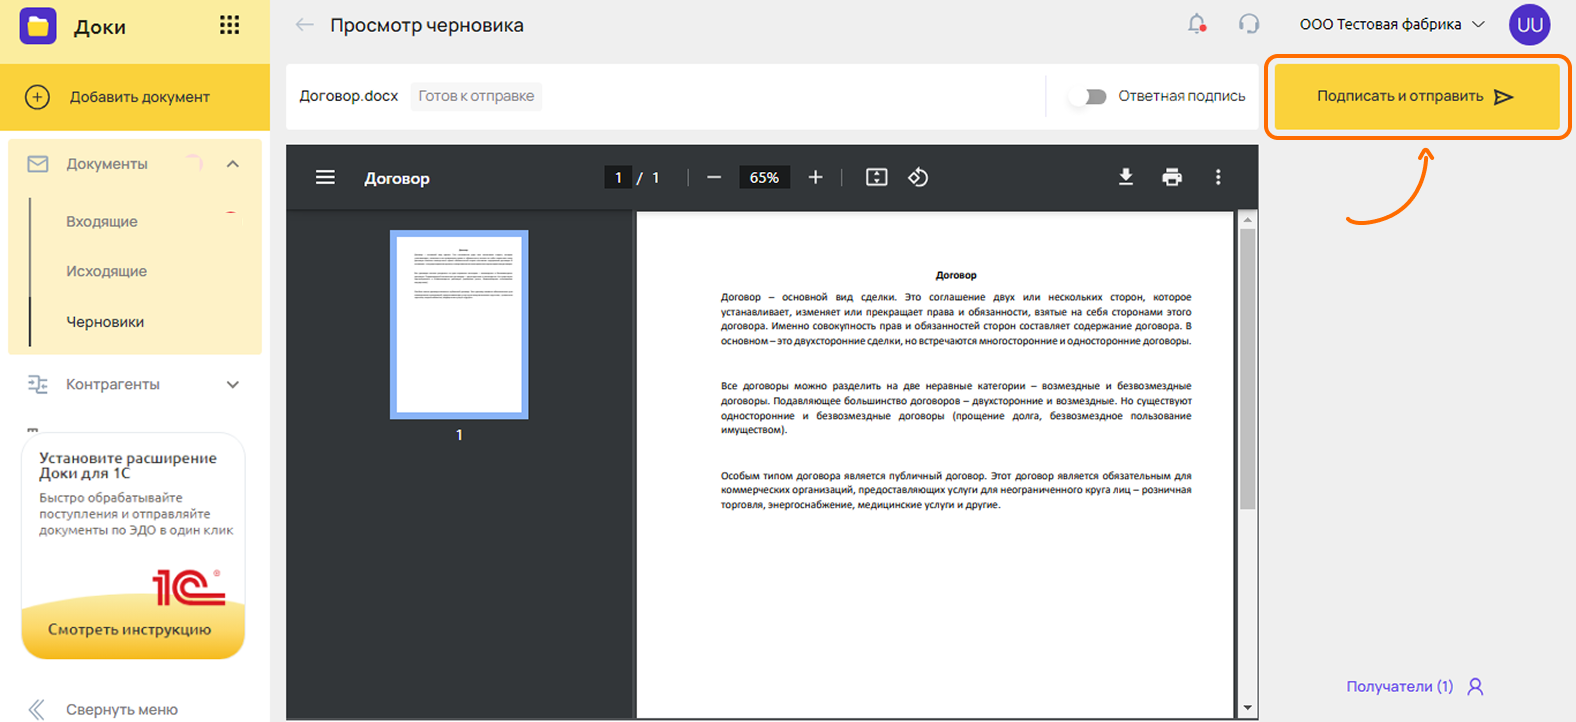Click the fit to page icon

click(876, 177)
